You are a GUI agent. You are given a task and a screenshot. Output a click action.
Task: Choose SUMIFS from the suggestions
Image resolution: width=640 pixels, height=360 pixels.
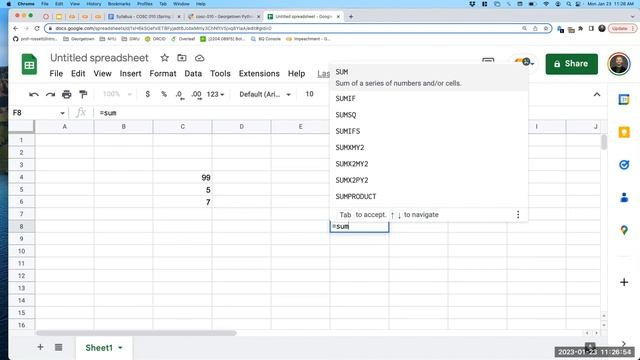coord(429,131)
